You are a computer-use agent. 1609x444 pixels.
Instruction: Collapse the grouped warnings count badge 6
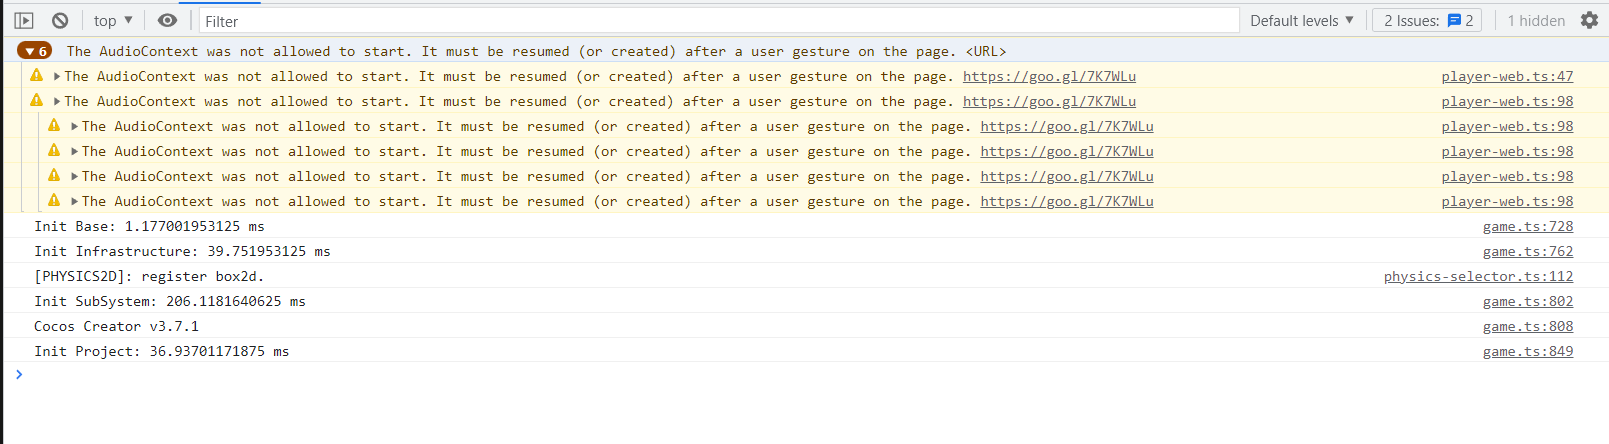coord(35,51)
